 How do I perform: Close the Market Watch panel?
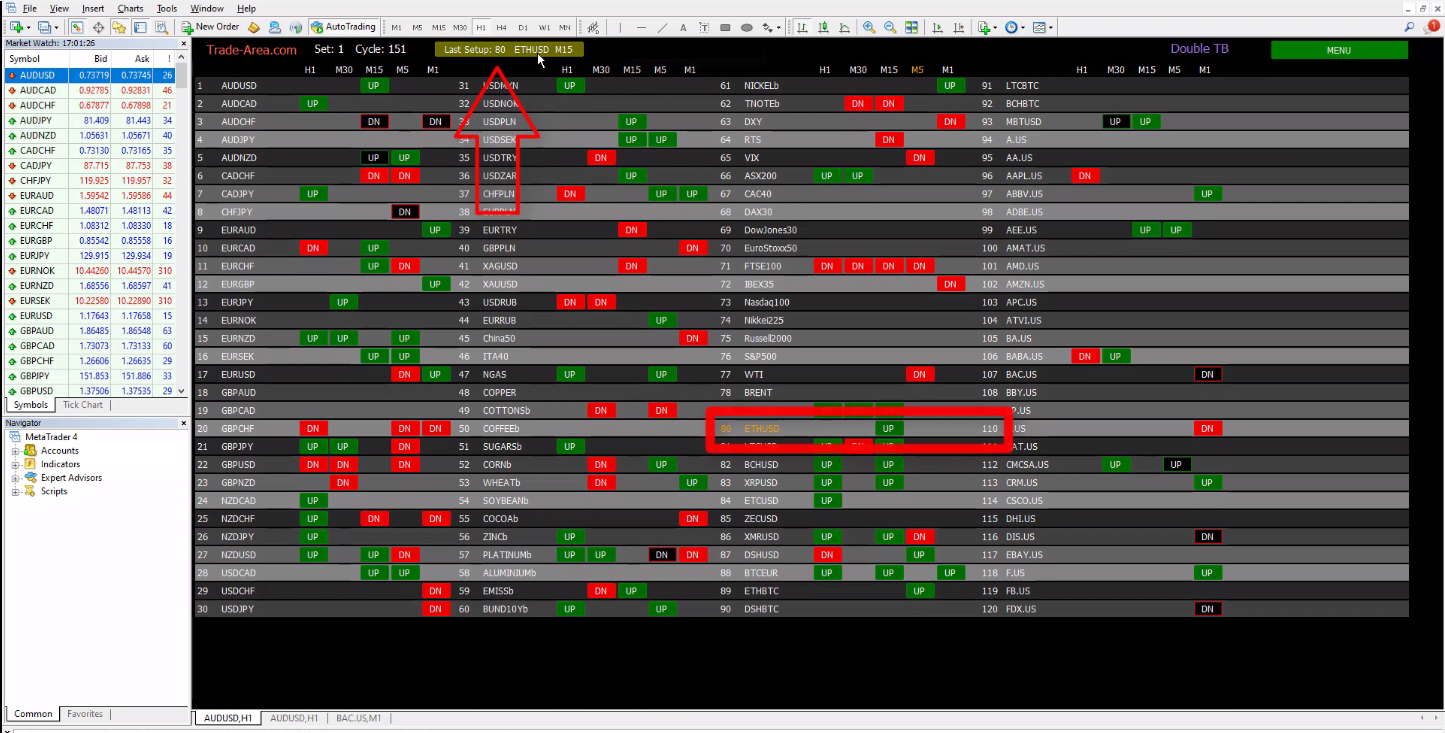point(183,43)
